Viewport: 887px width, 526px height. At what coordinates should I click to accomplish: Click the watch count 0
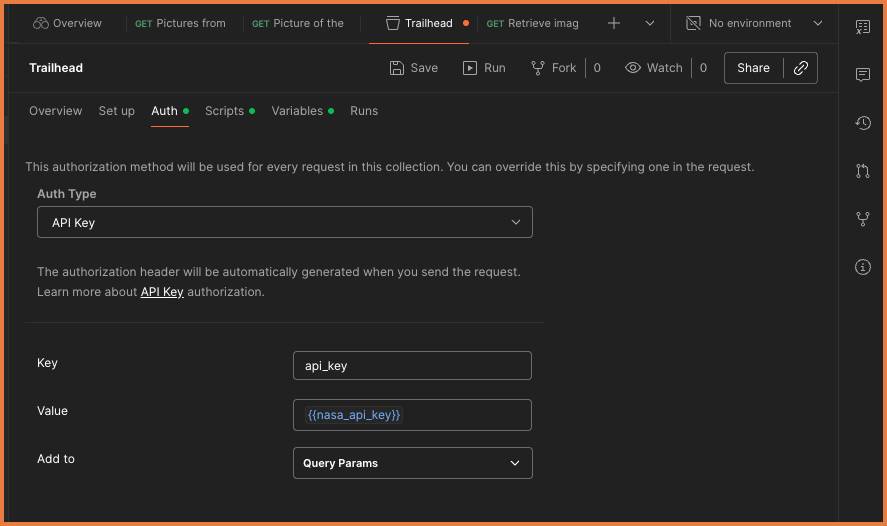[703, 68]
